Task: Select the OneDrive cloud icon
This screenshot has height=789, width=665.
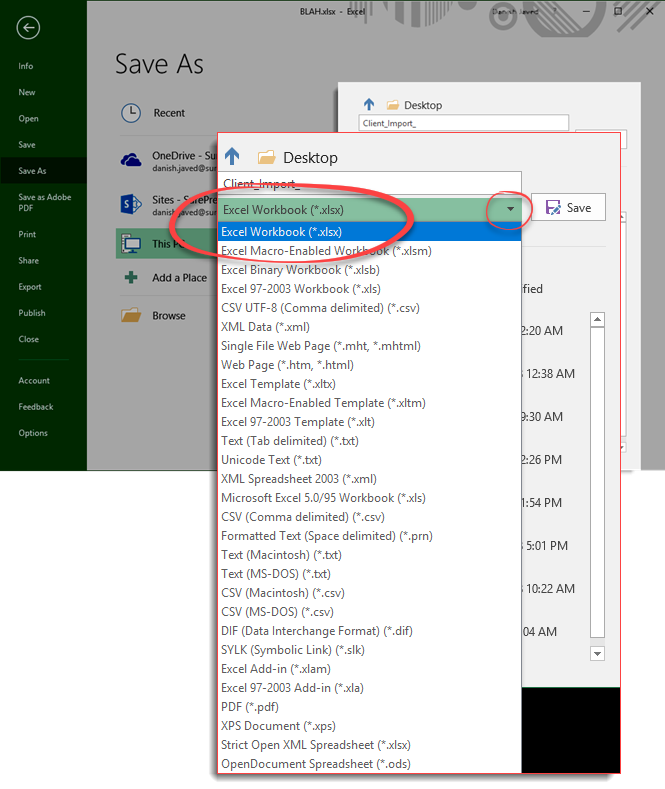Action: (130, 159)
